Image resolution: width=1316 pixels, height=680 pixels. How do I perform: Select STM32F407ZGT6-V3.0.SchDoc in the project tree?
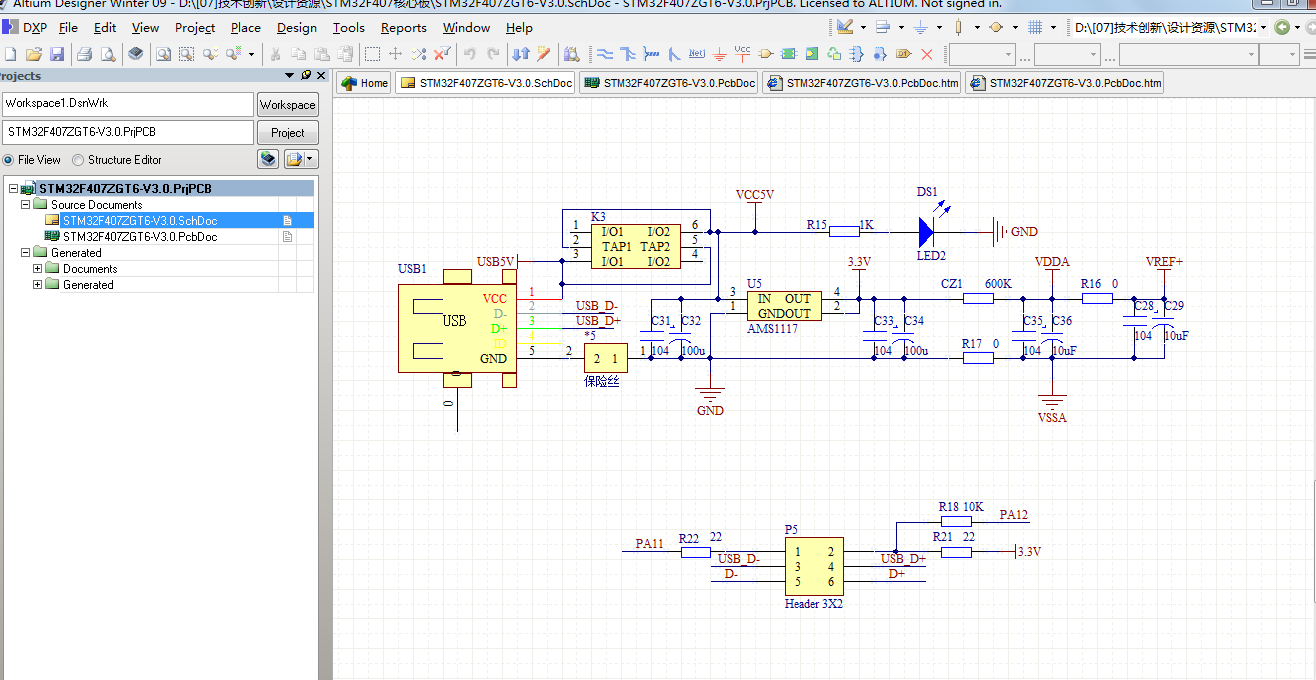140,221
